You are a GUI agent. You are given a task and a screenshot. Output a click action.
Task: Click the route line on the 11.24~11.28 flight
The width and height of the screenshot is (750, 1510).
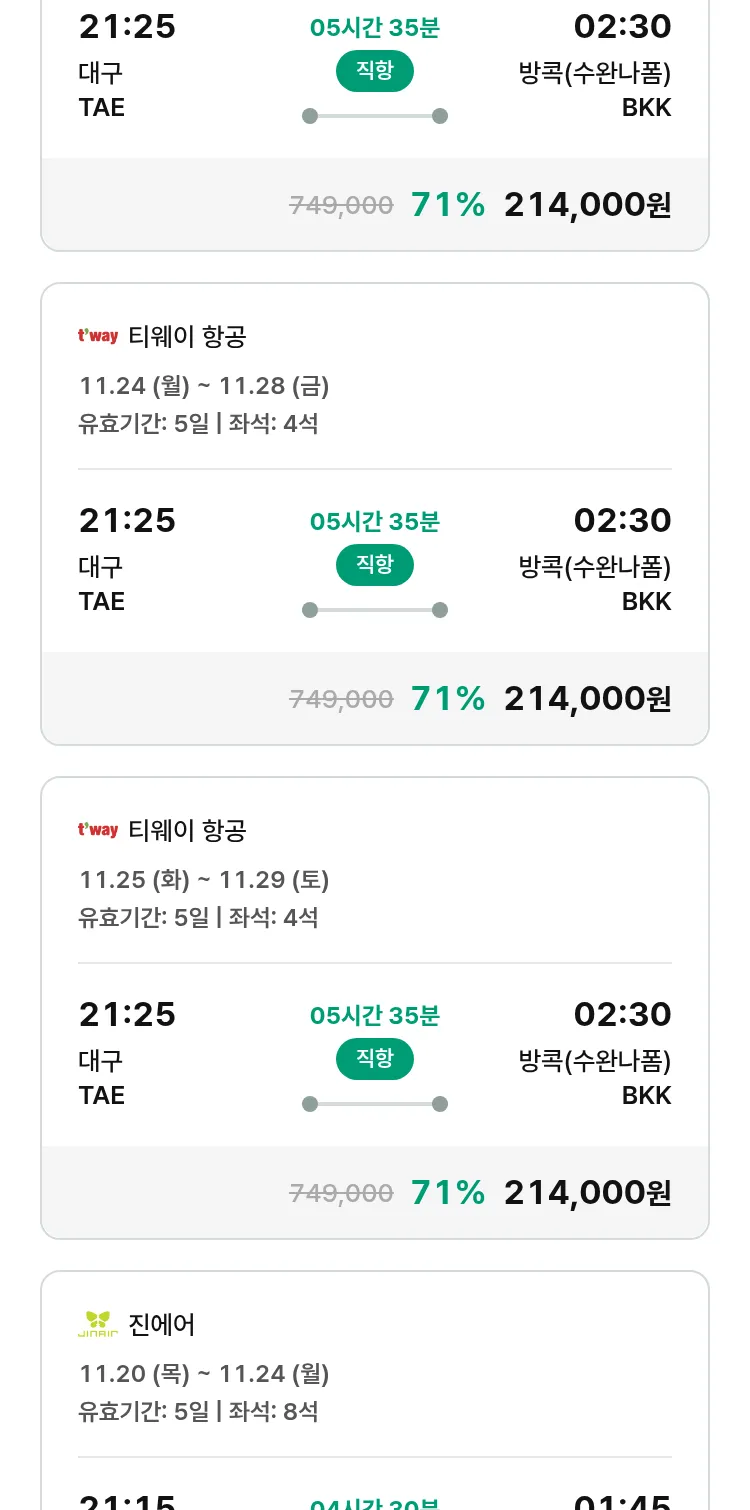[374, 610]
